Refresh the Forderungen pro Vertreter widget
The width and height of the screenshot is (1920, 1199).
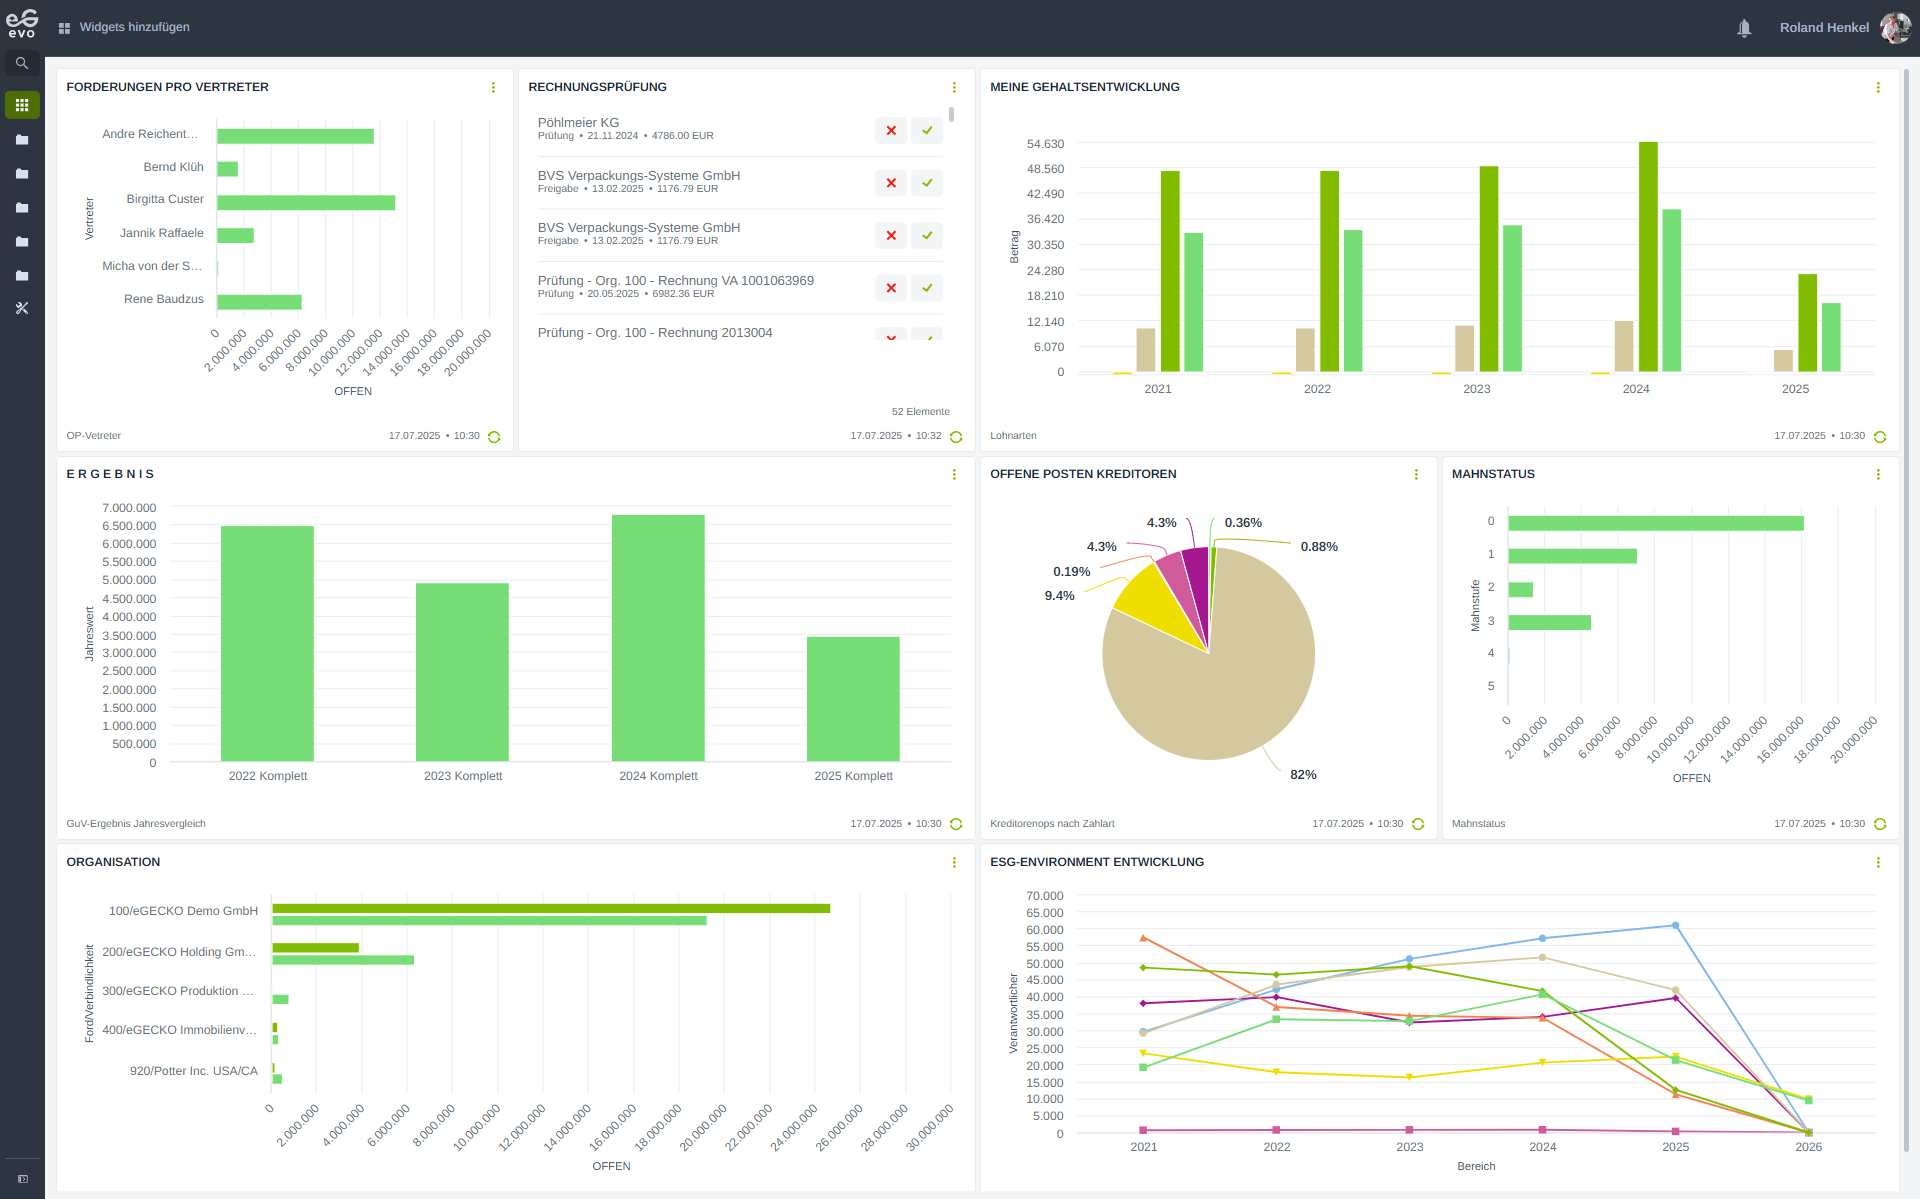[494, 437]
